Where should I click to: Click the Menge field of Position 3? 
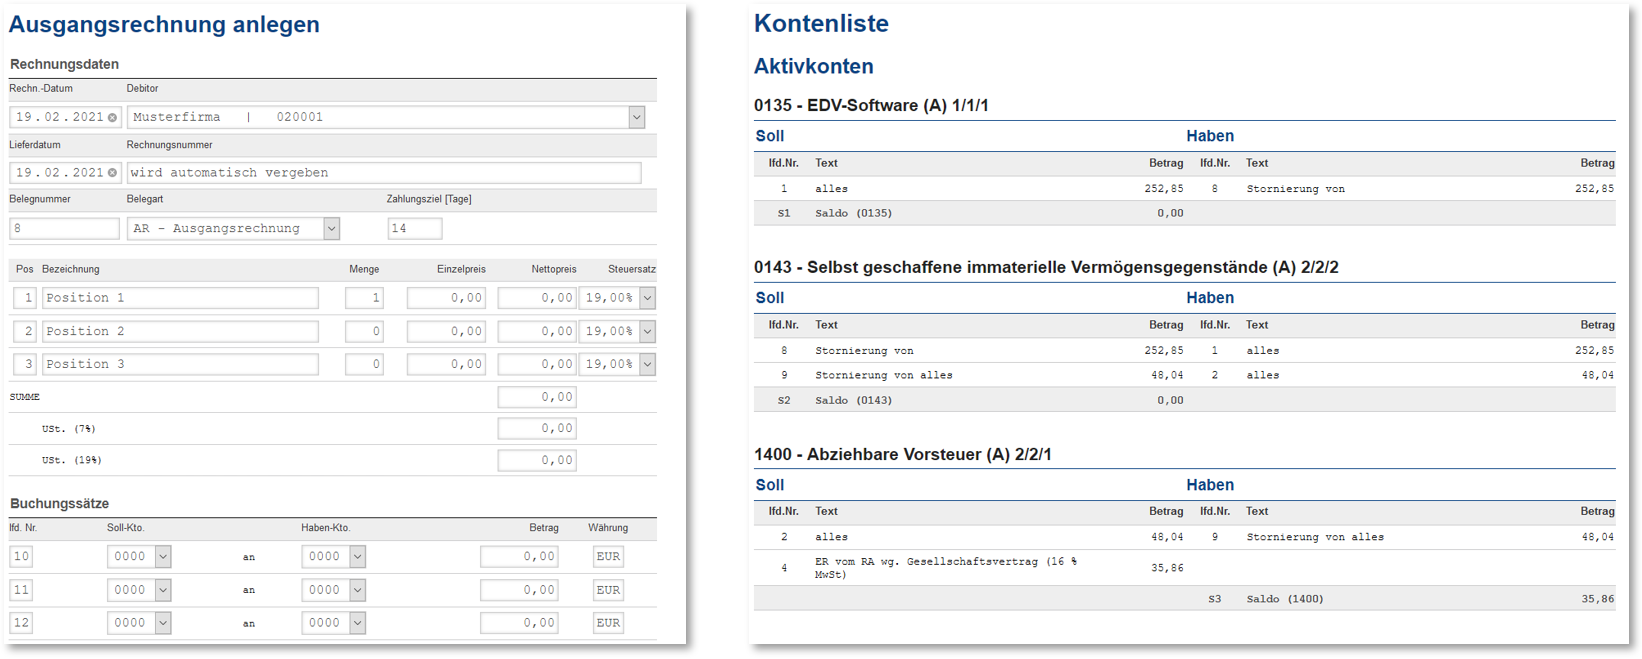pyautogui.click(x=364, y=364)
